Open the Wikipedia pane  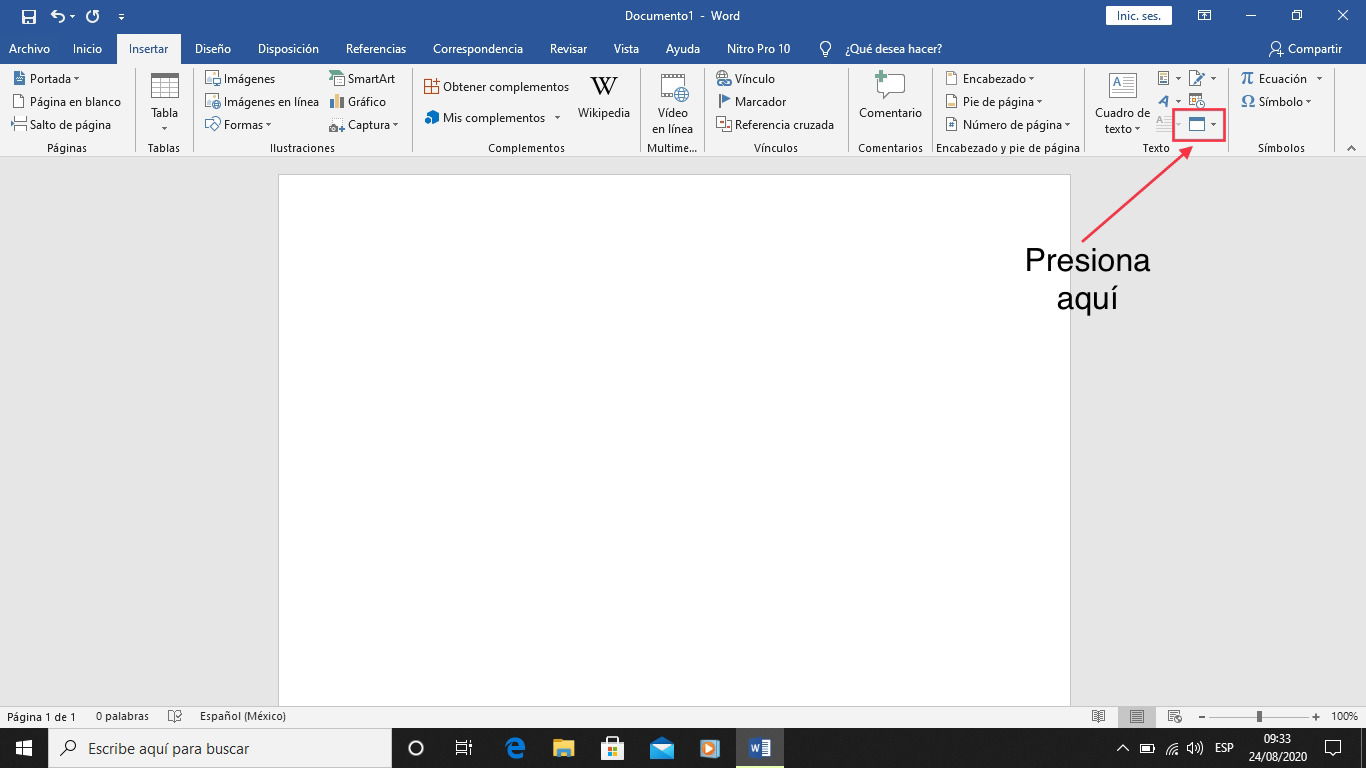point(603,100)
